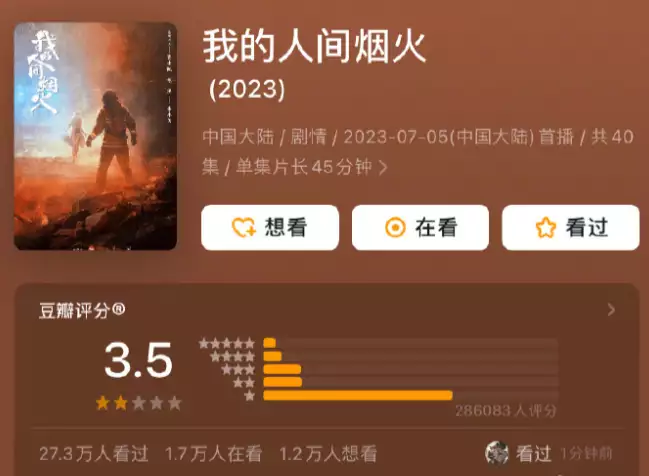The height and width of the screenshot is (476, 649).
Task: Expand details via chevron after 45分钟
Action: click(x=383, y=168)
